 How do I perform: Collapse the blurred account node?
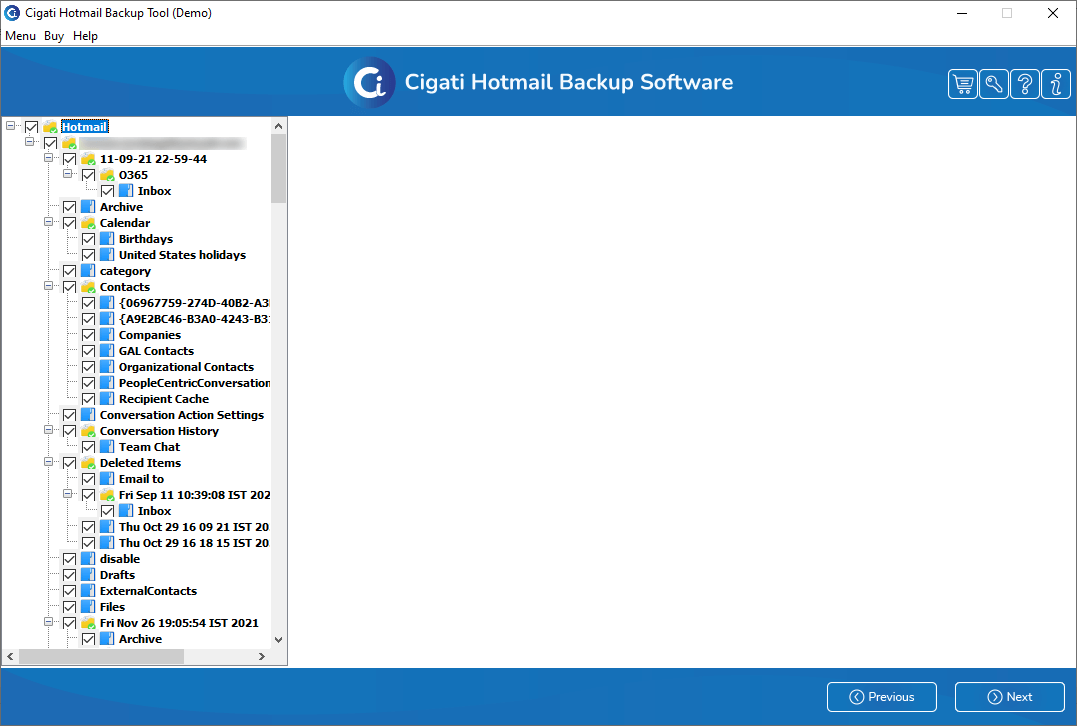[x=30, y=141]
